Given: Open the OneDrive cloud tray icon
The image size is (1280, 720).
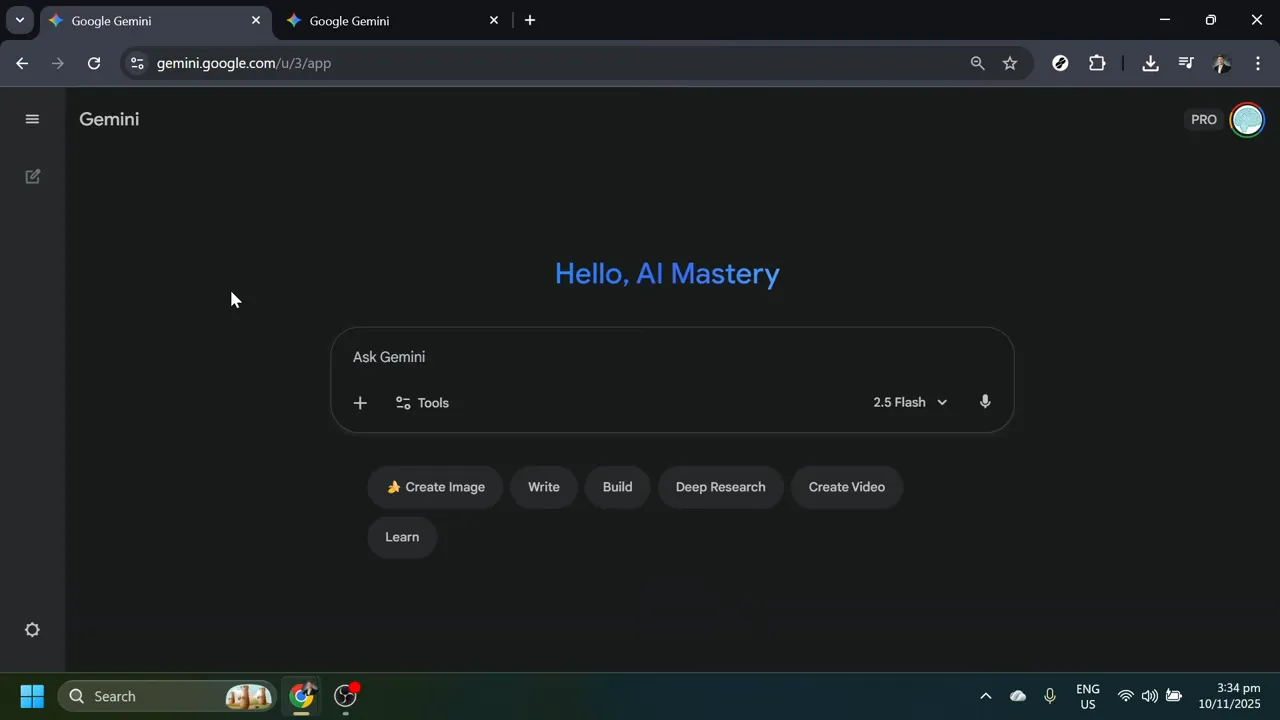Looking at the screenshot, I should [1018, 696].
